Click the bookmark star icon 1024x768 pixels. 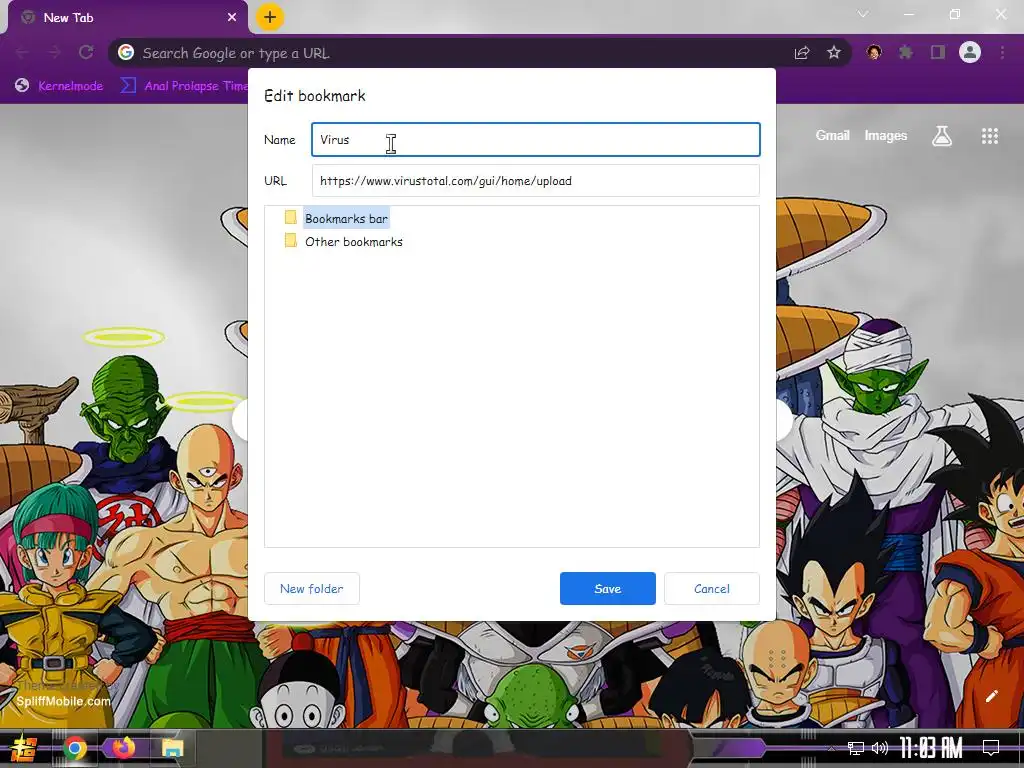(834, 52)
